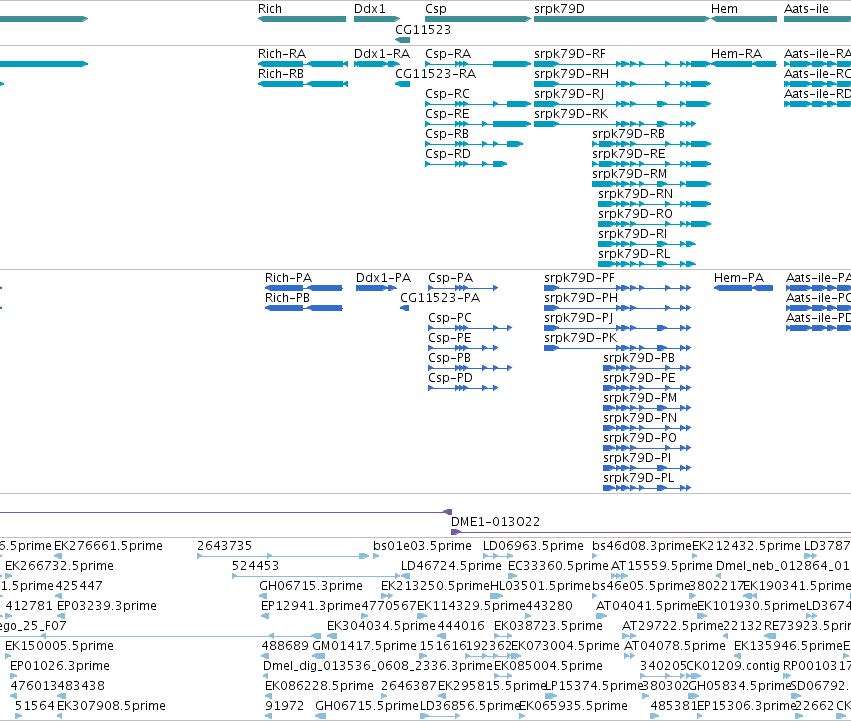The height and width of the screenshot is (721, 851).
Task: Click the Csp-RD transcript
Action: (x=448, y=154)
